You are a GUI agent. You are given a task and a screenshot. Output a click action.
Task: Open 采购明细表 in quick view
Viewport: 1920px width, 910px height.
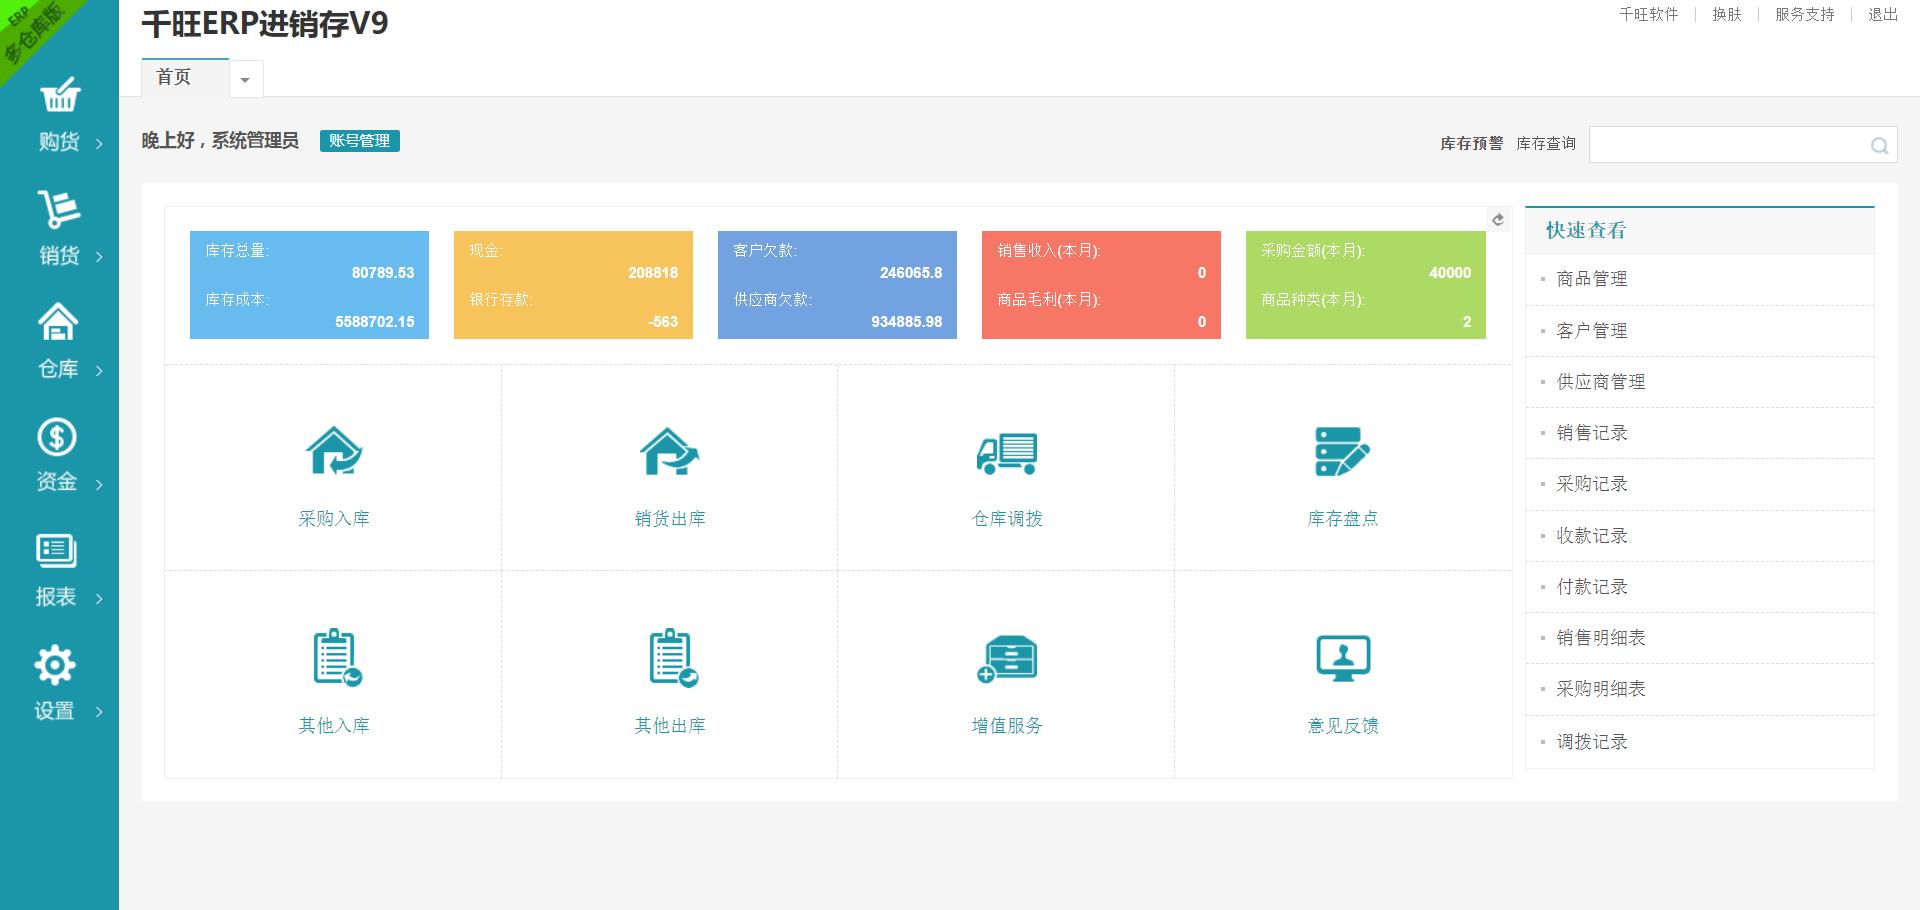(1601, 688)
